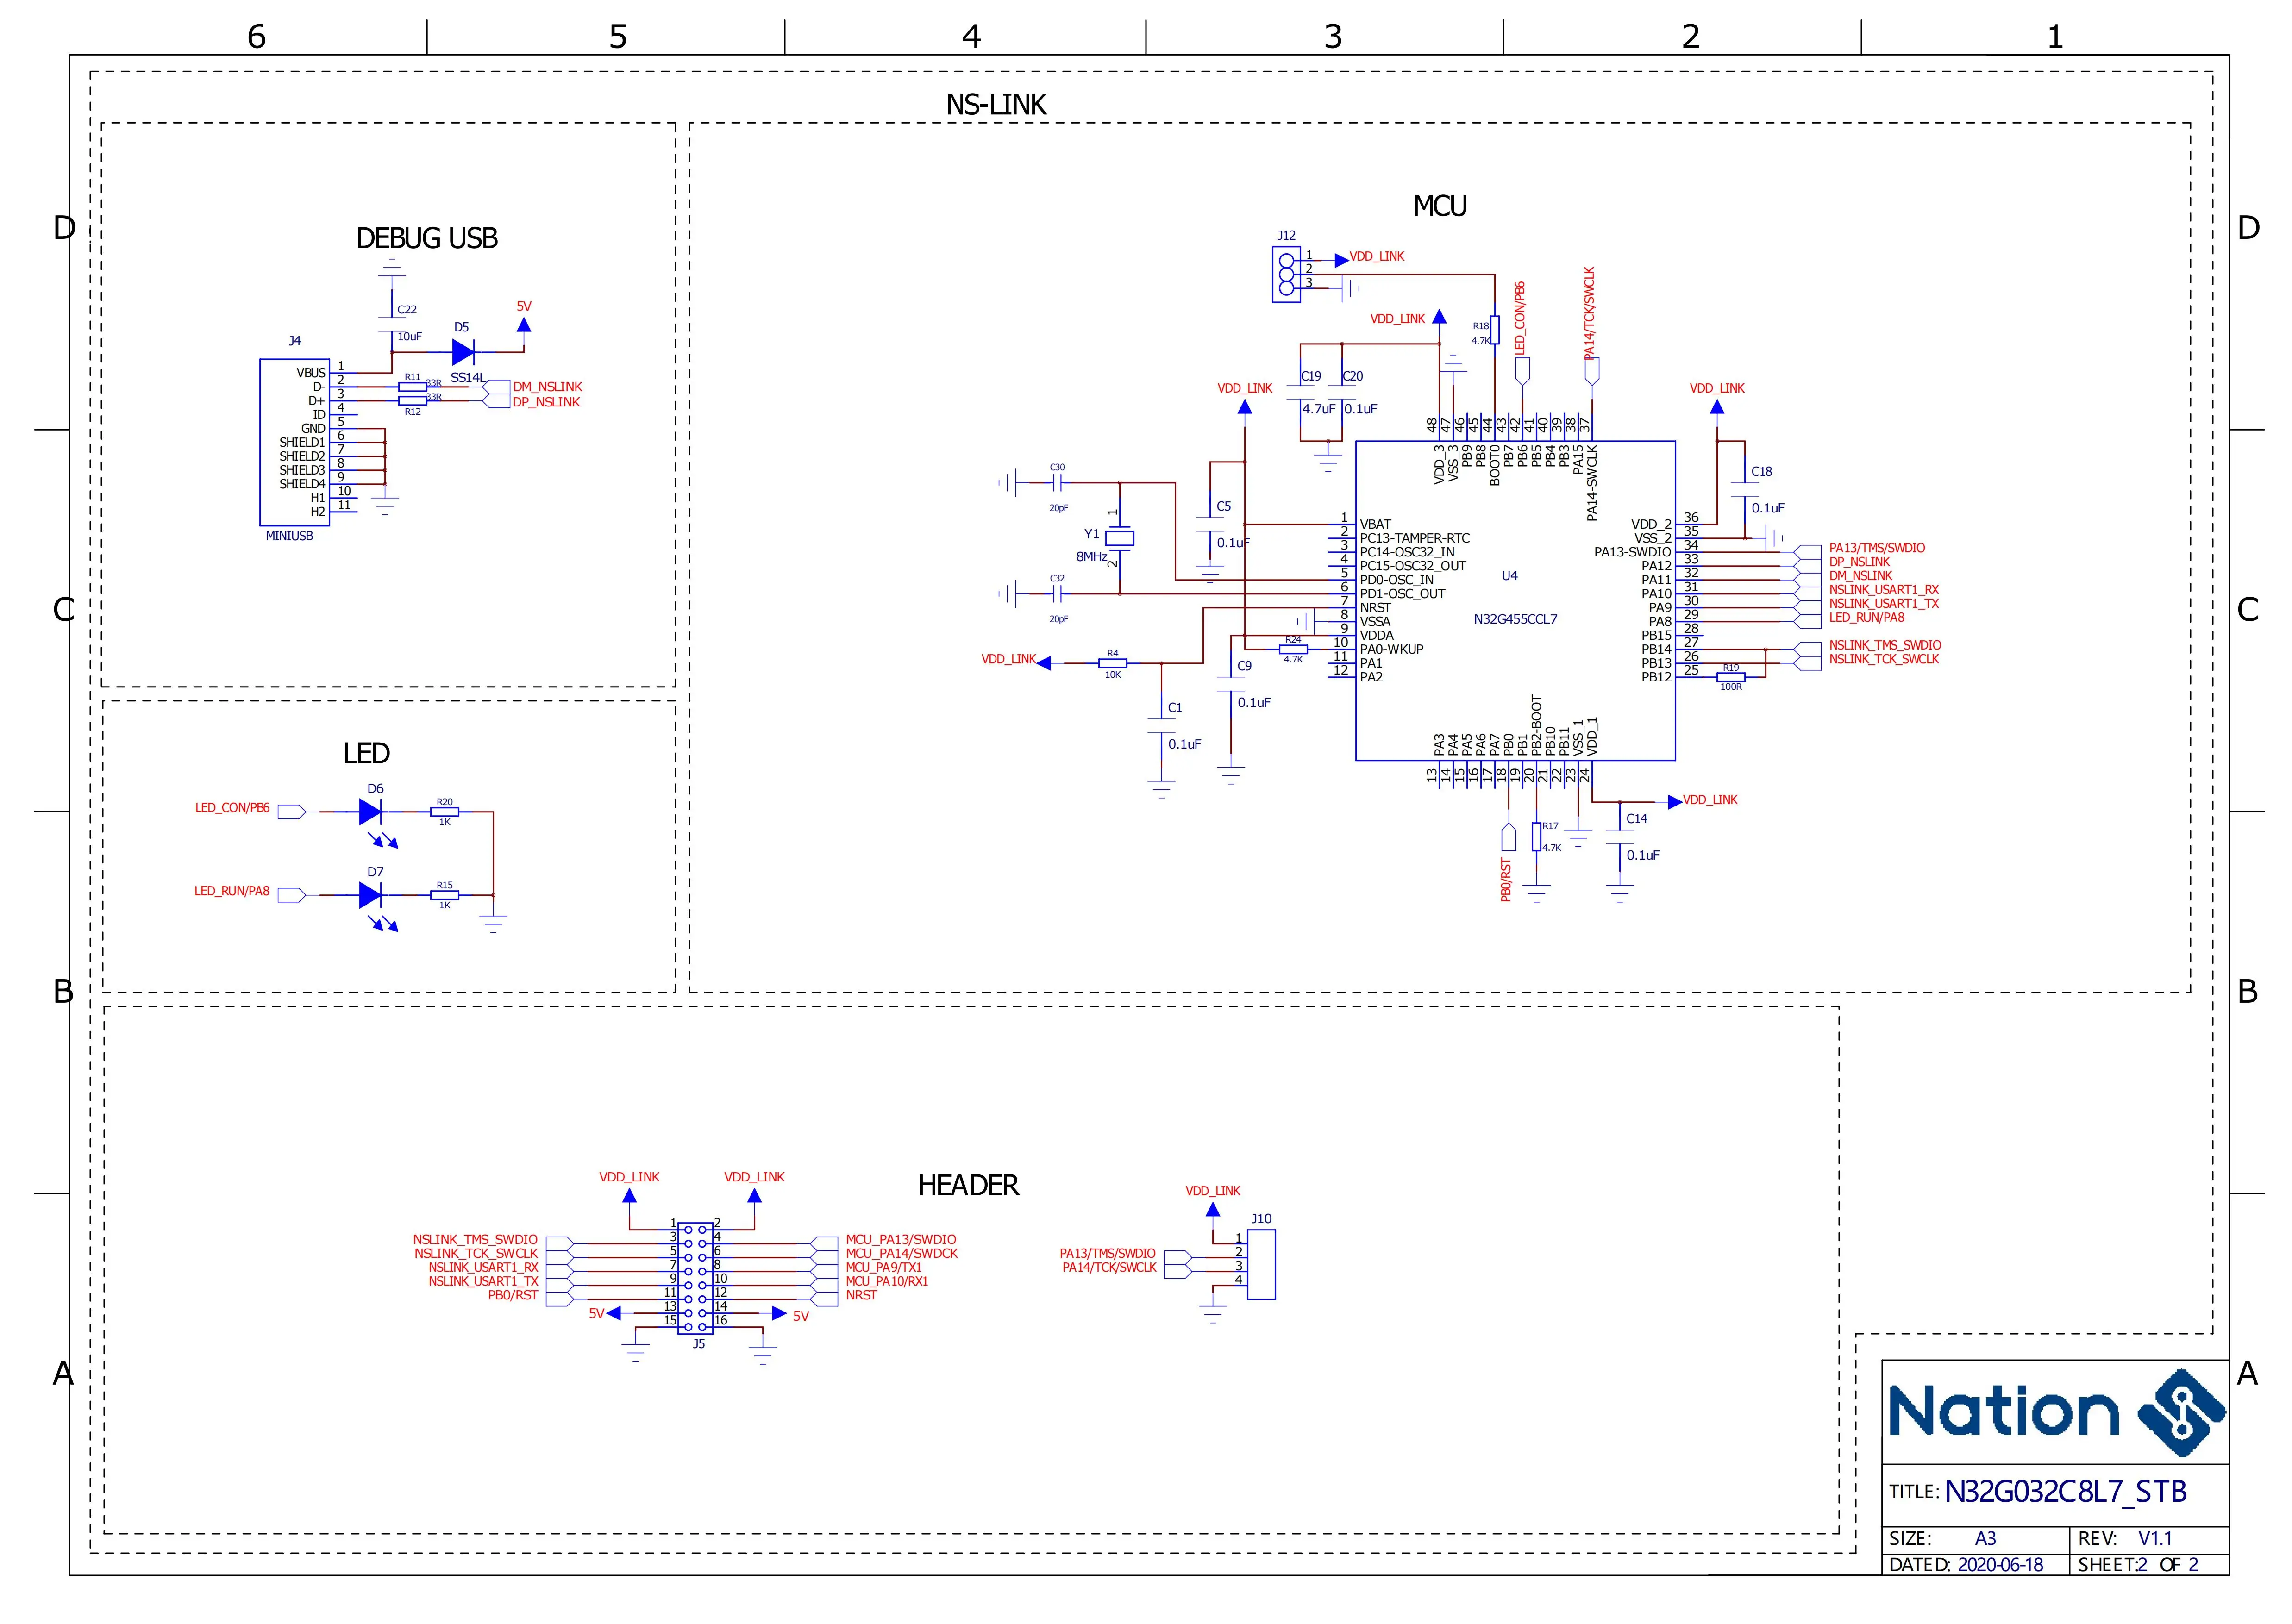Click the DEBUG USB section title
Viewport: 2292px width, 1624px height.
tap(427, 238)
